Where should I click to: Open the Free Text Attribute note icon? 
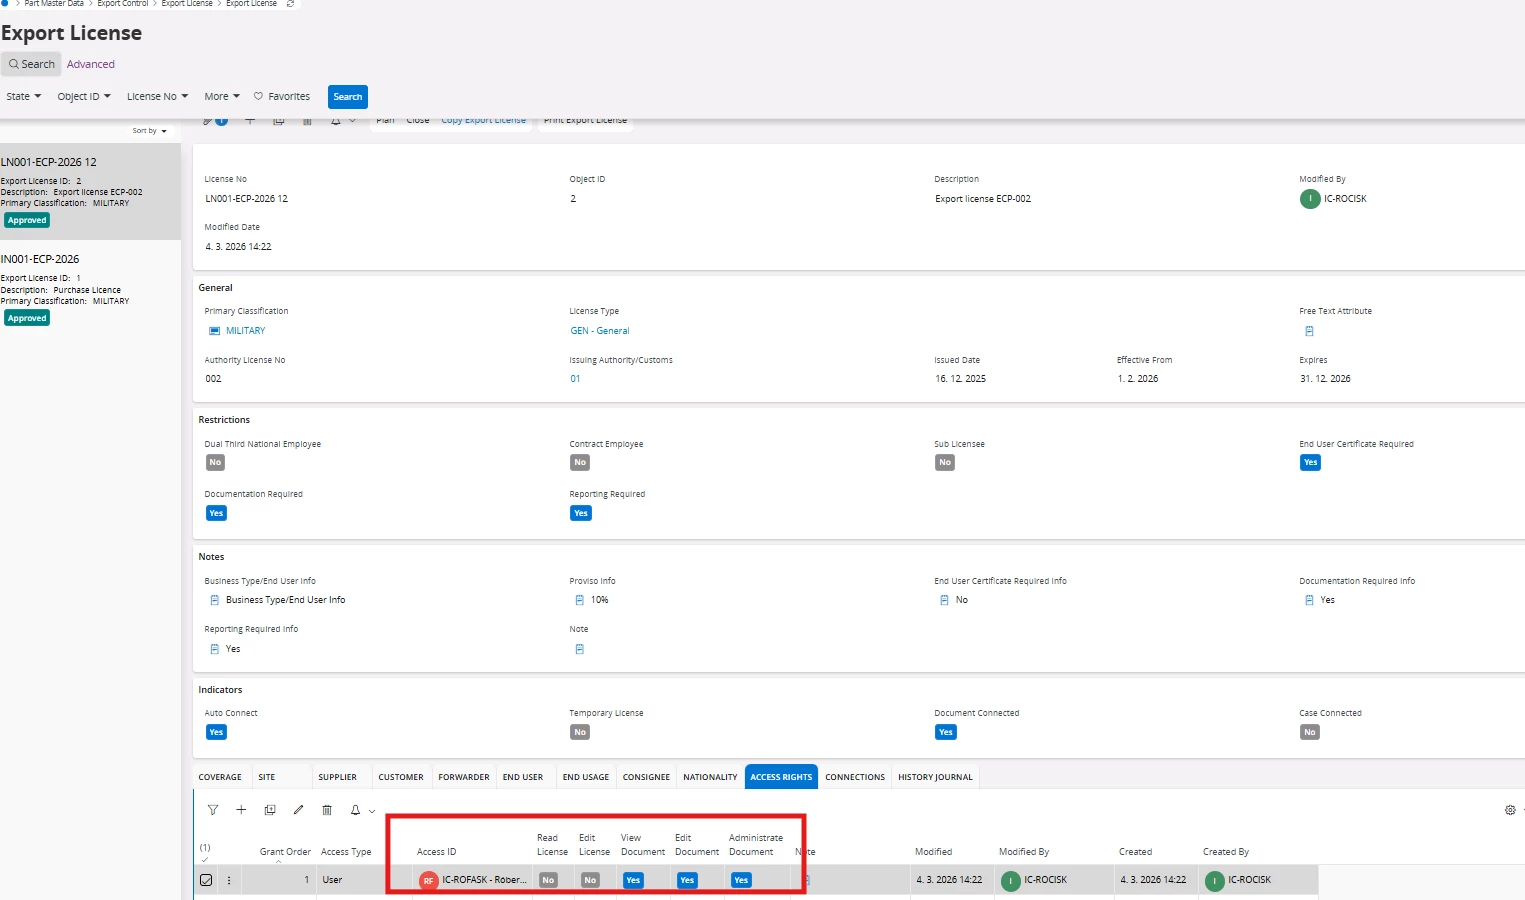(1309, 331)
